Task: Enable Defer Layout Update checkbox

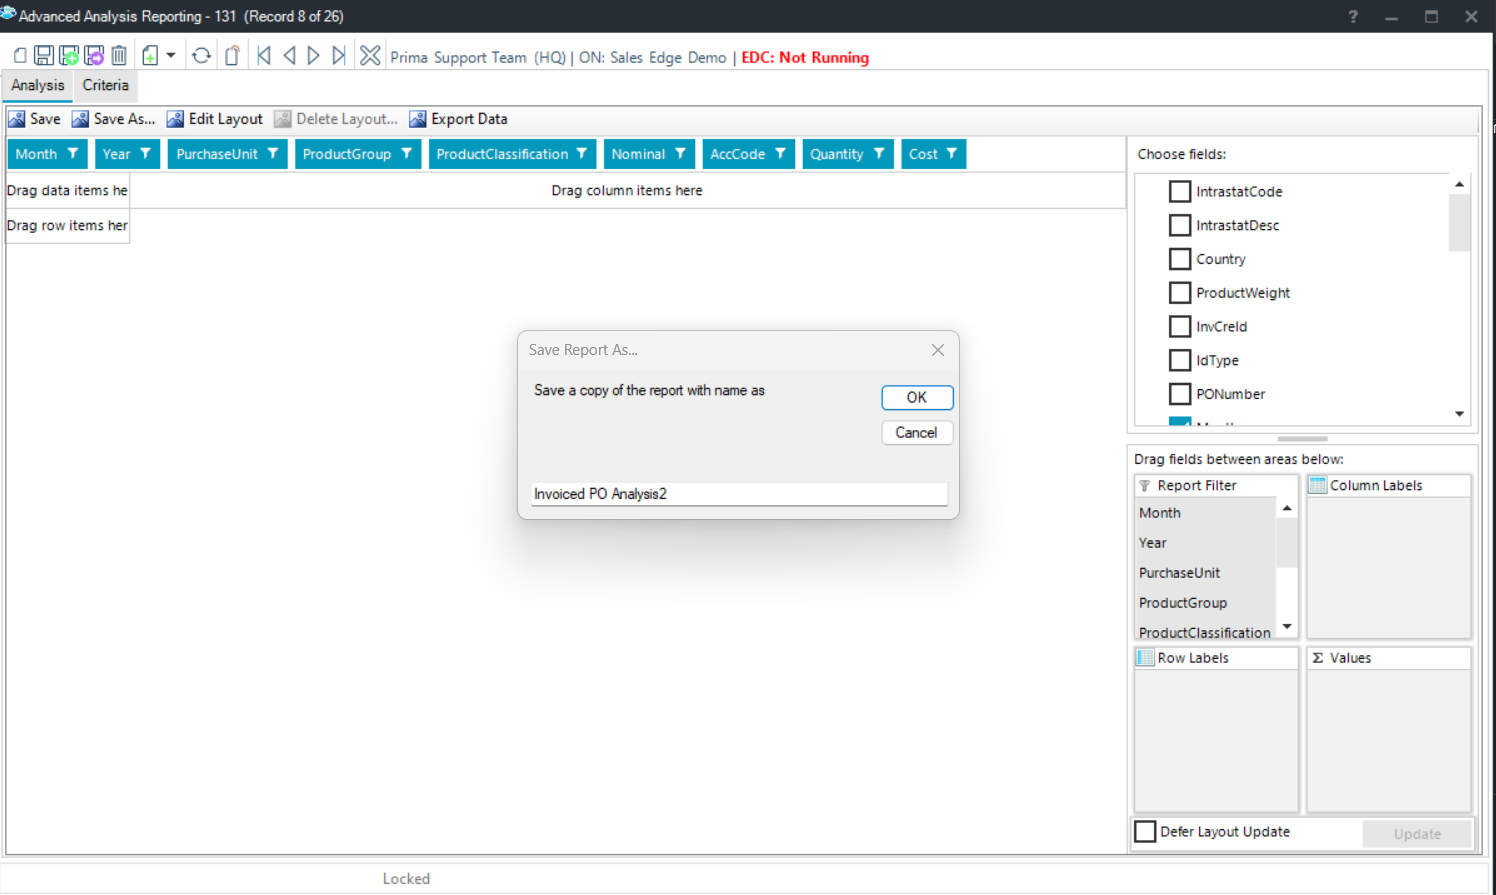Action: 1146,832
